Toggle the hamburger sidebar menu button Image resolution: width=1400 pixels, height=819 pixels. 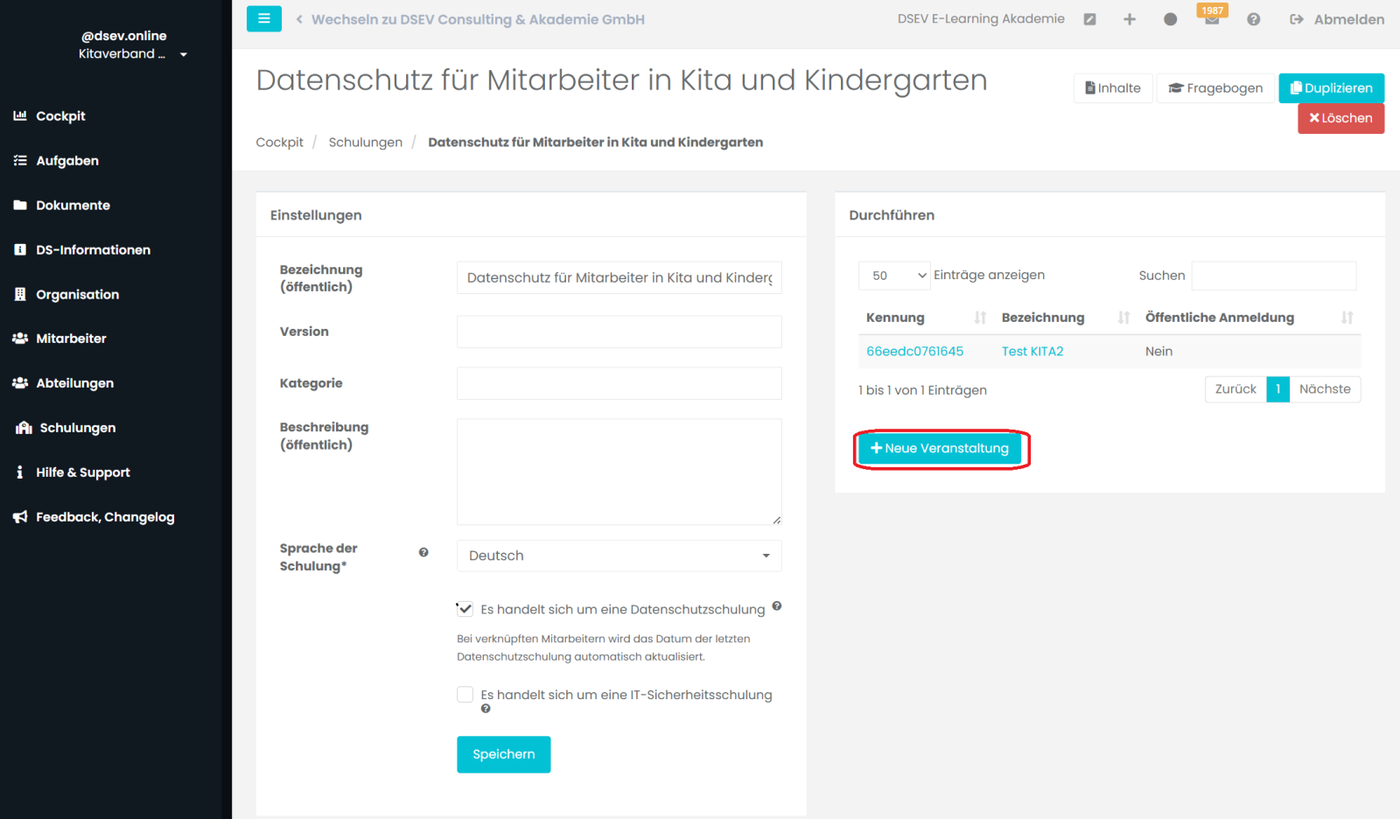[264, 19]
